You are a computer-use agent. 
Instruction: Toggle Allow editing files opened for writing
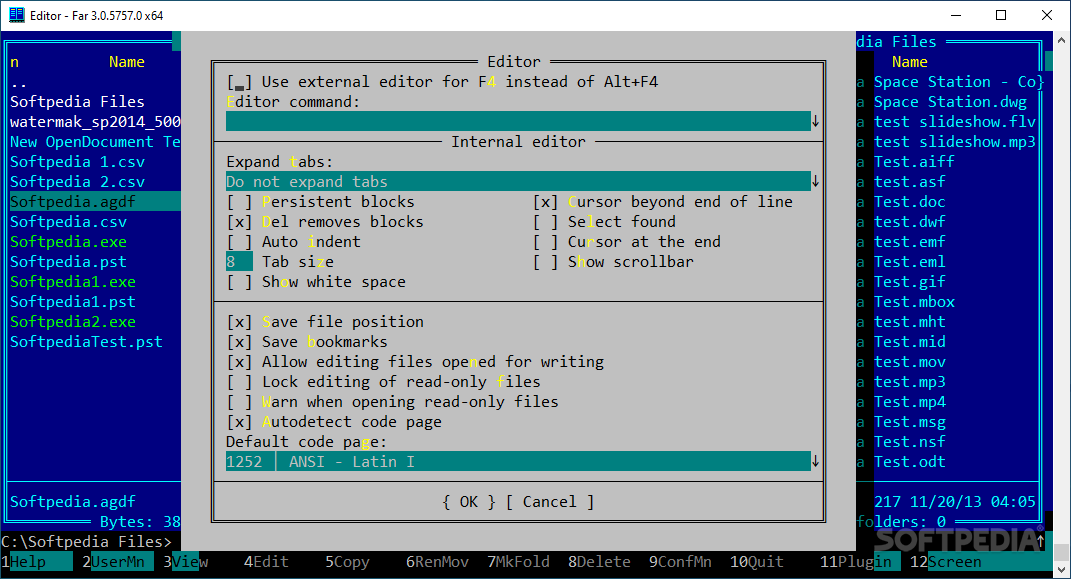(x=239, y=362)
